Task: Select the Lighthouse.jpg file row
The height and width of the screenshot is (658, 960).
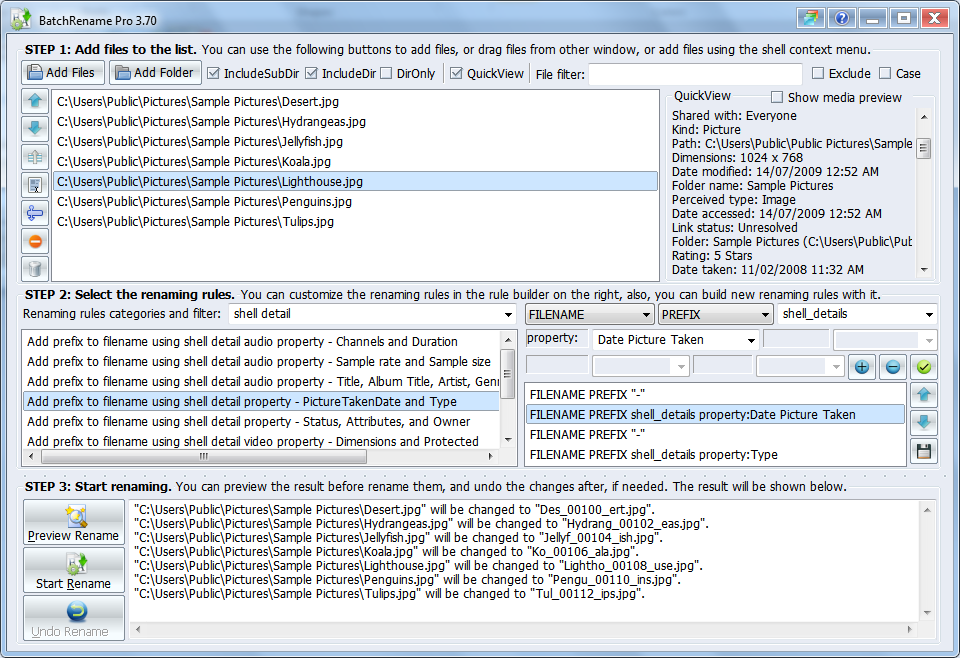Action: tap(355, 182)
